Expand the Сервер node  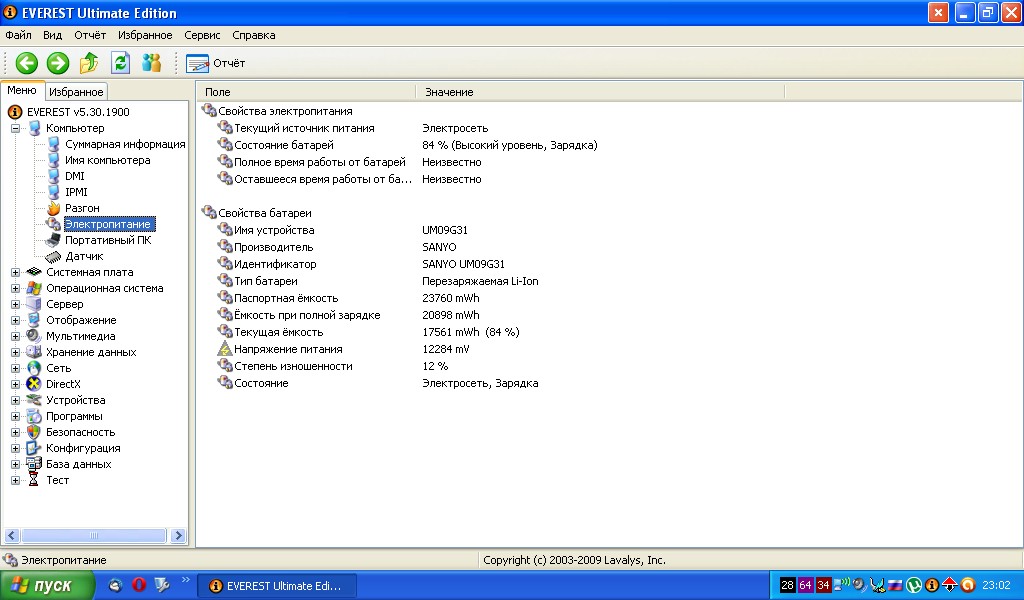tap(16, 304)
